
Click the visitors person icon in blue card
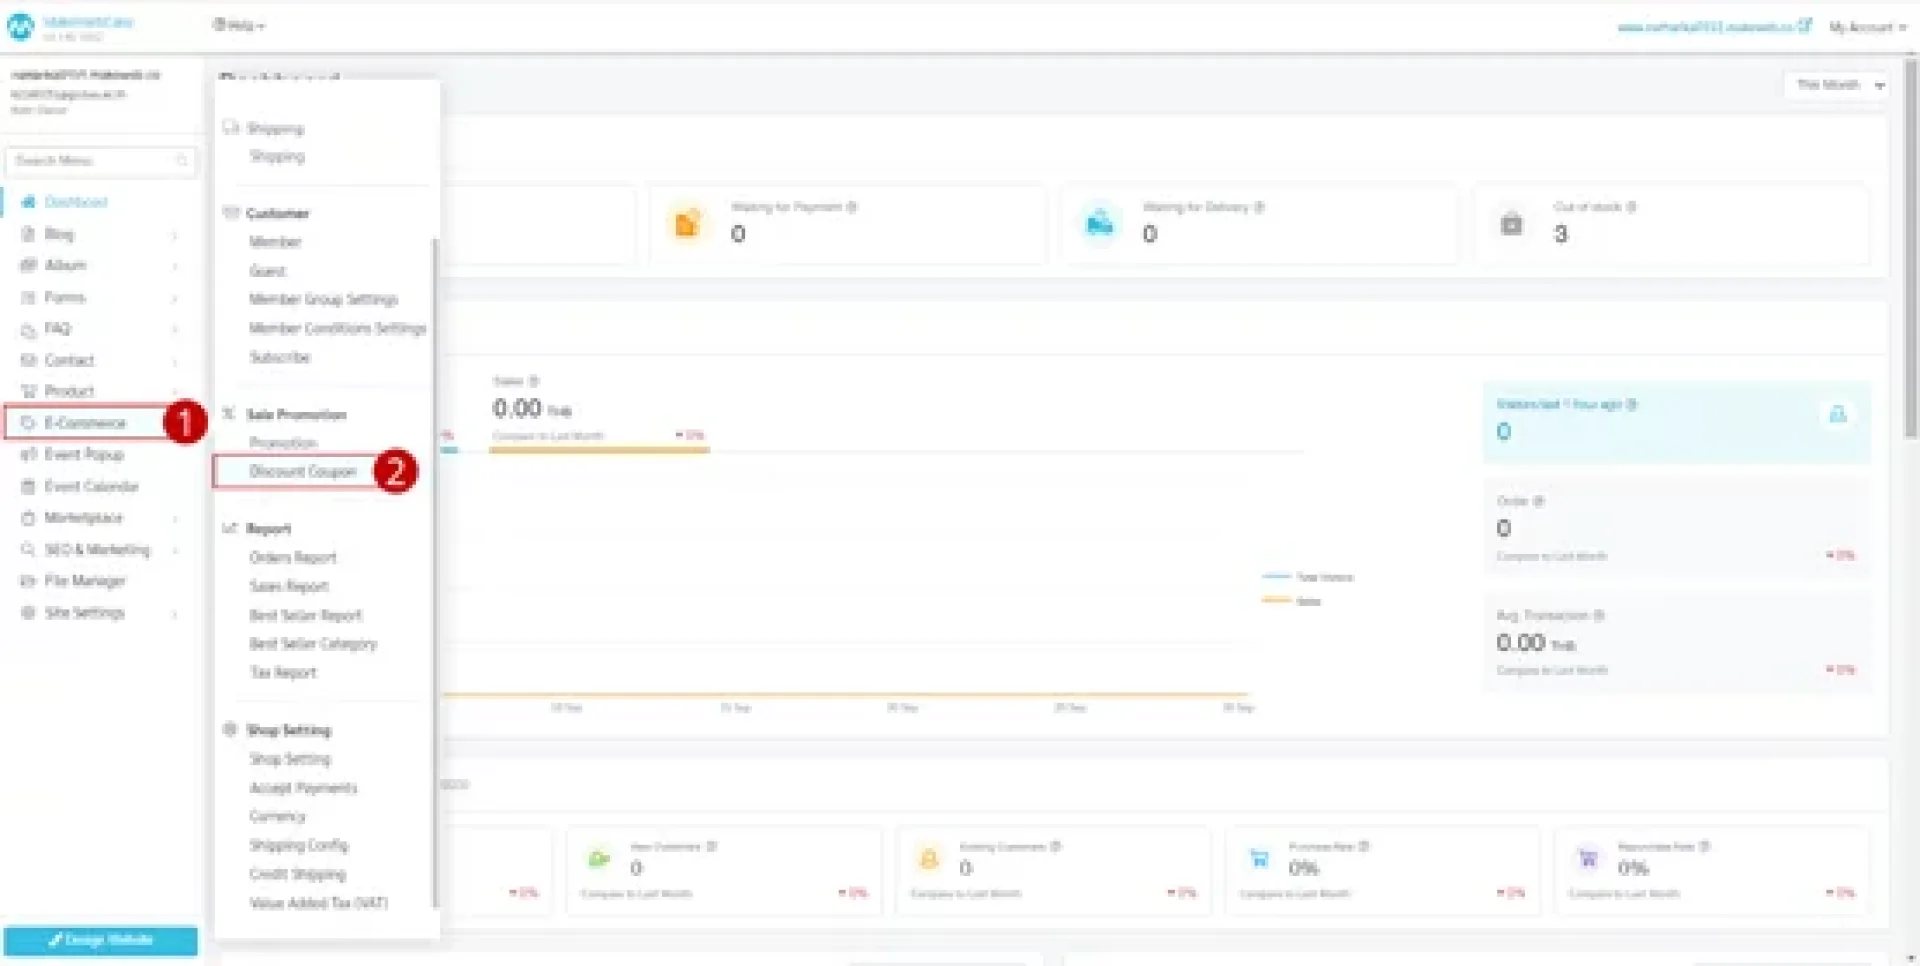[x=1837, y=414]
